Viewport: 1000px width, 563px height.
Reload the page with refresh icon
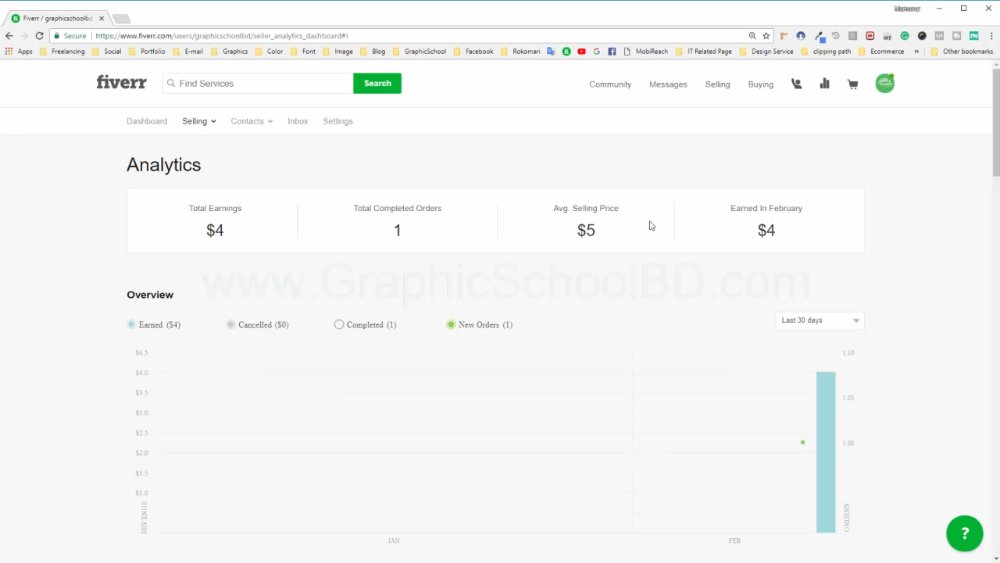click(40, 36)
